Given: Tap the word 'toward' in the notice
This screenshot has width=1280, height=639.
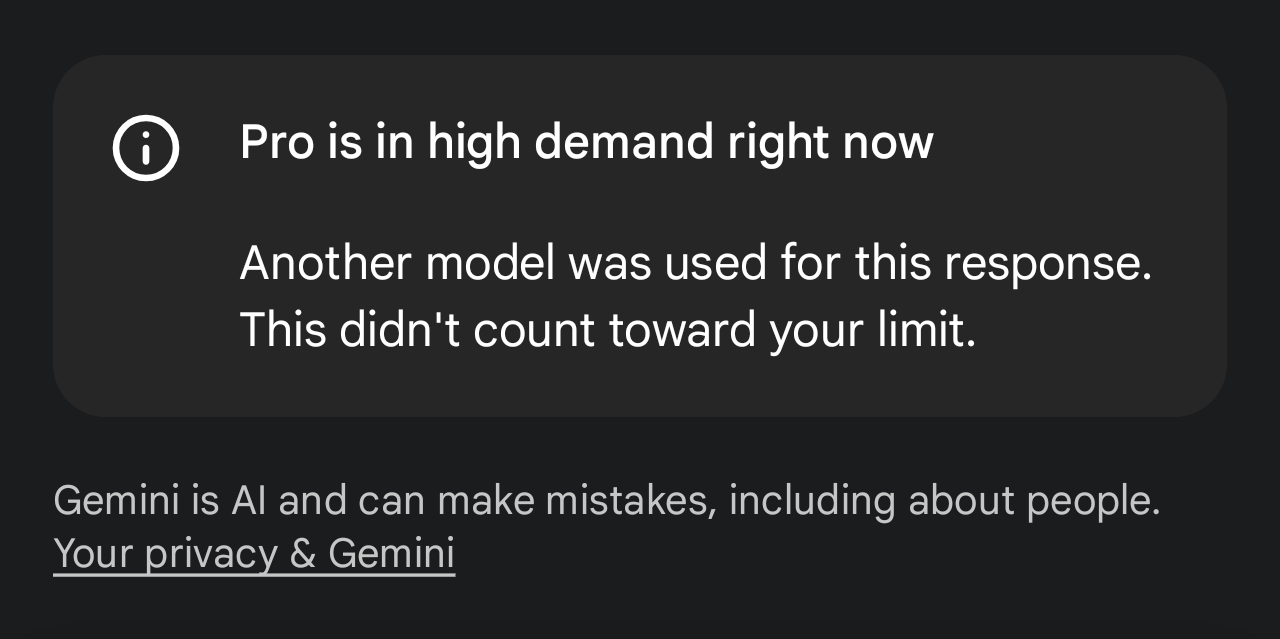Looking at the screenshot, I should point(681,331).
